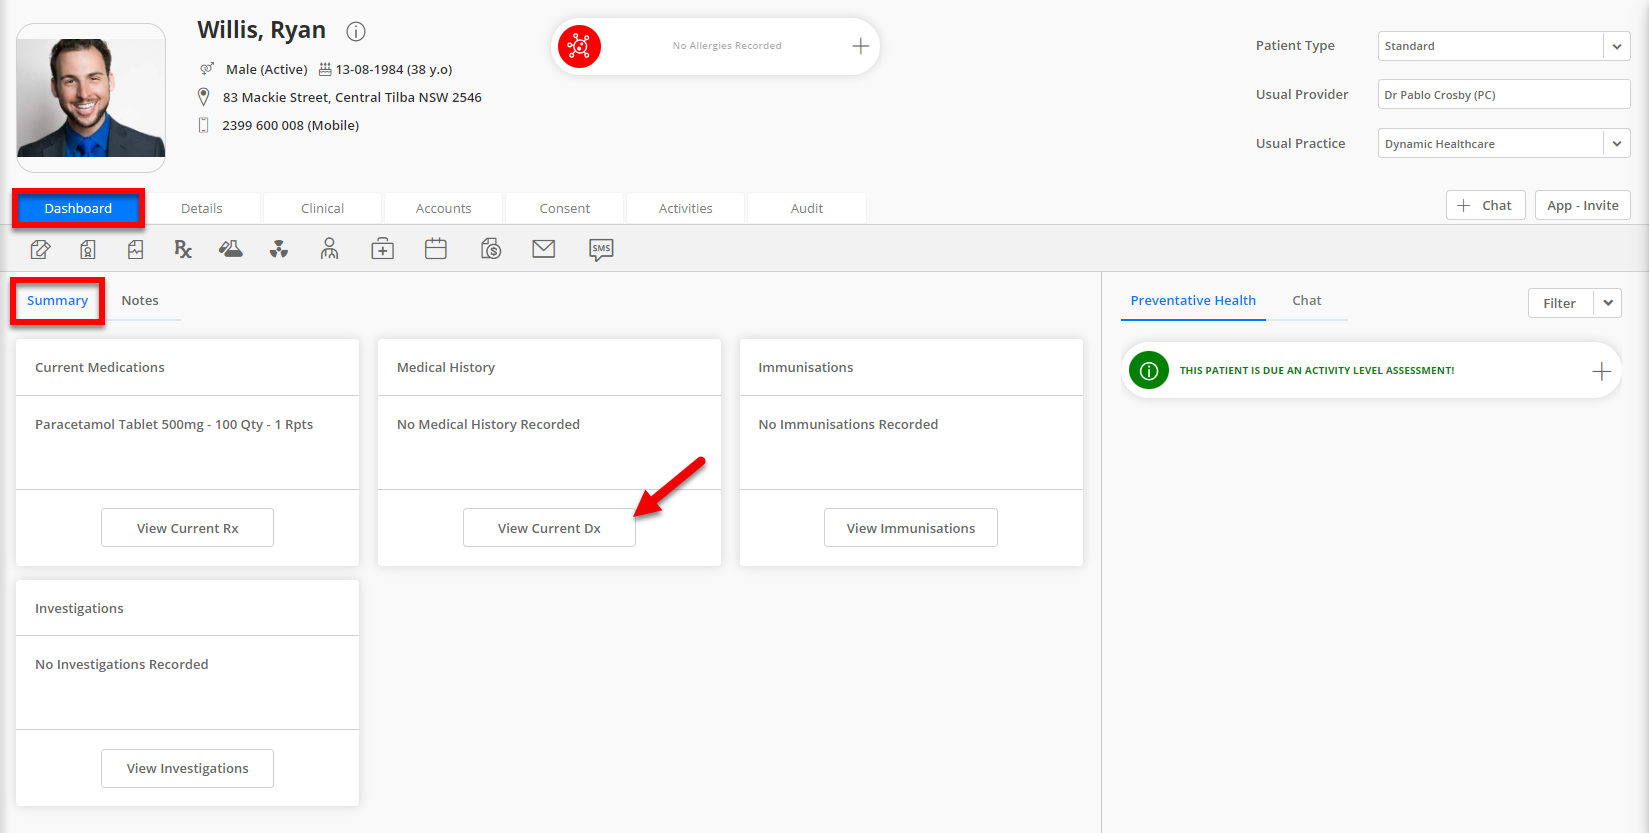Viewport: 1649px width, 833px height.
Task: Click the Current Medications card heading
Action: click(100, 367)
